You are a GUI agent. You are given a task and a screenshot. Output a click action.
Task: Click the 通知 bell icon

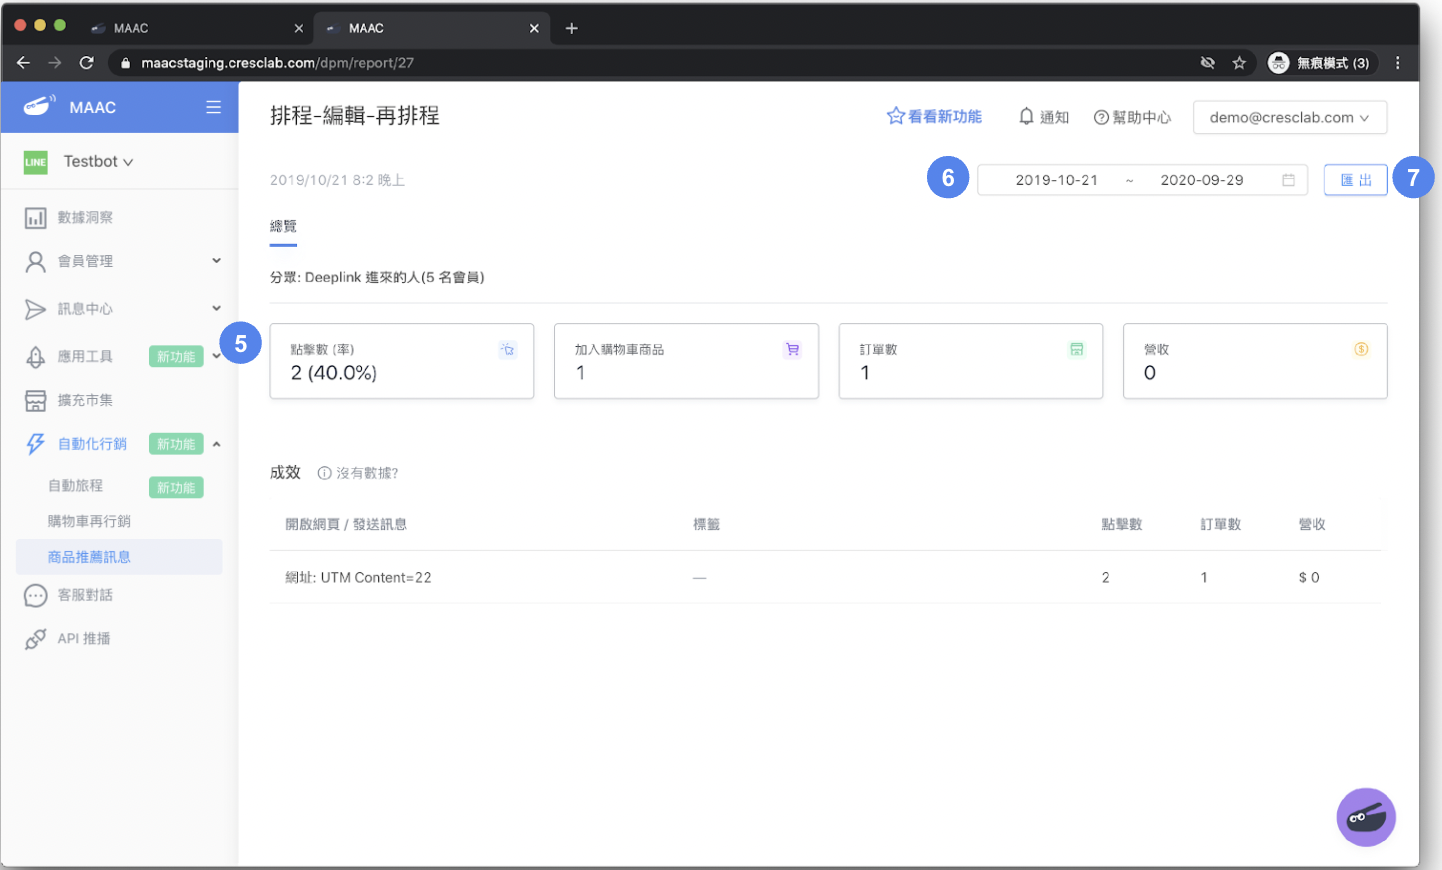click(1026, 117)
